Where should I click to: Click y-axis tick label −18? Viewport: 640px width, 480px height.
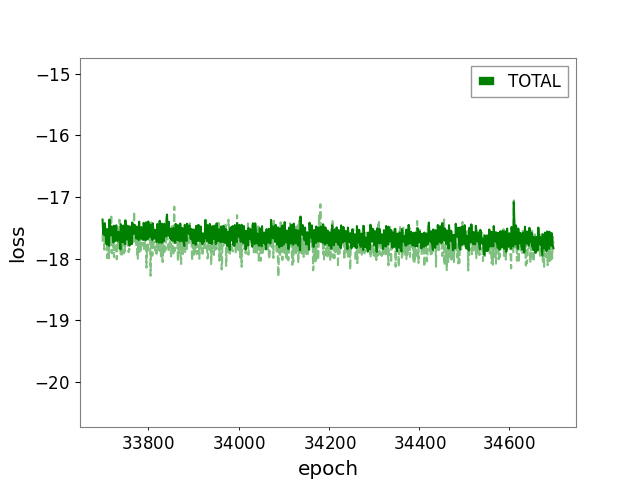[x=53, y=259]
